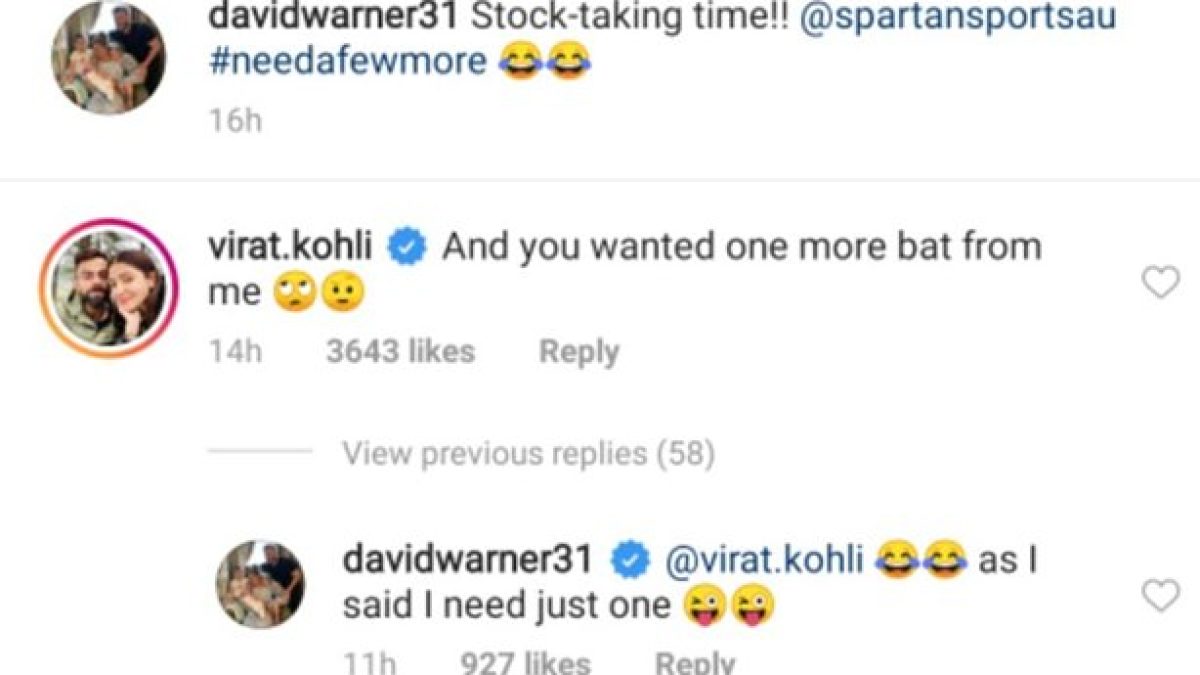Viewport: 1200px width, 675px height.
Task: Open davidwarner31's avatar on the post caption
Action: 109,57
